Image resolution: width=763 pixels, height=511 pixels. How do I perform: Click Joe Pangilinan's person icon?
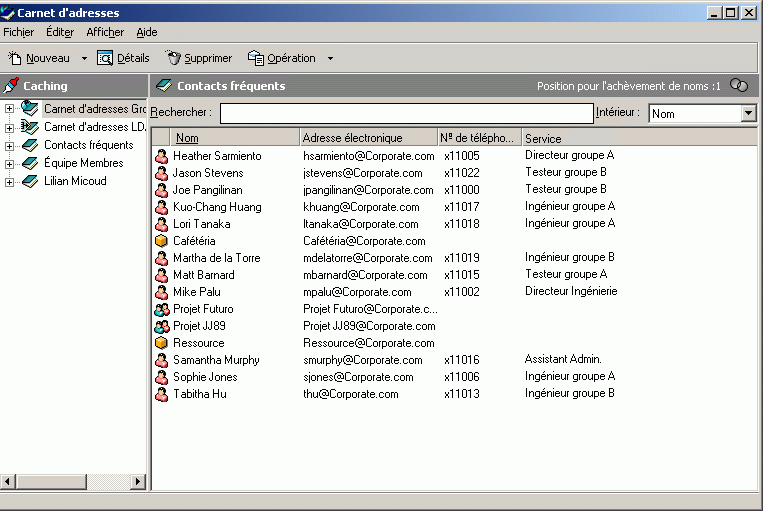(162, 190)
